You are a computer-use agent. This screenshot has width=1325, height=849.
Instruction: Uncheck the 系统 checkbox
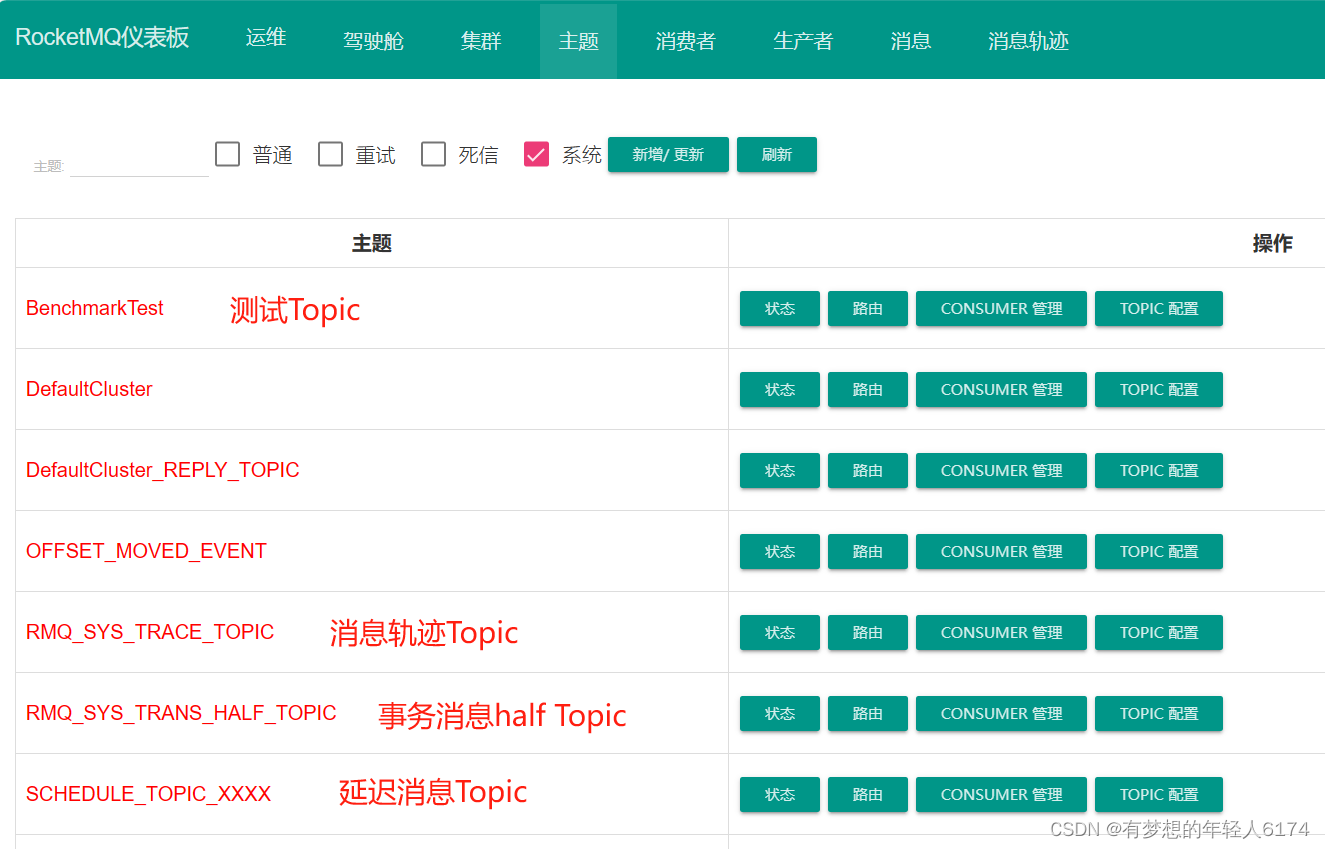click(537, 154)
